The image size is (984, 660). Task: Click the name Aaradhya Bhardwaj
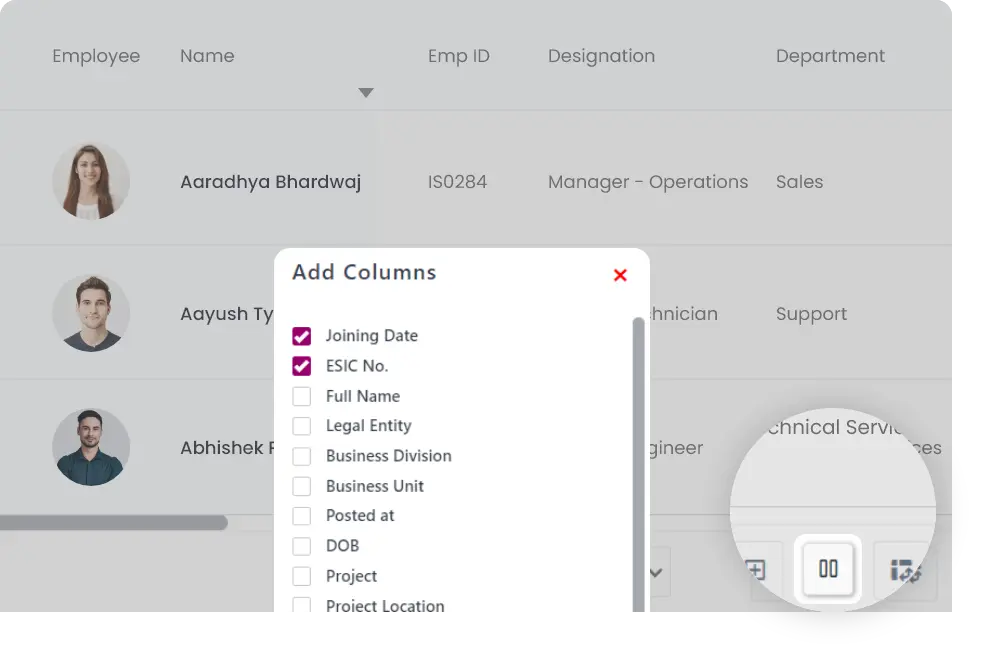[270, 182]
